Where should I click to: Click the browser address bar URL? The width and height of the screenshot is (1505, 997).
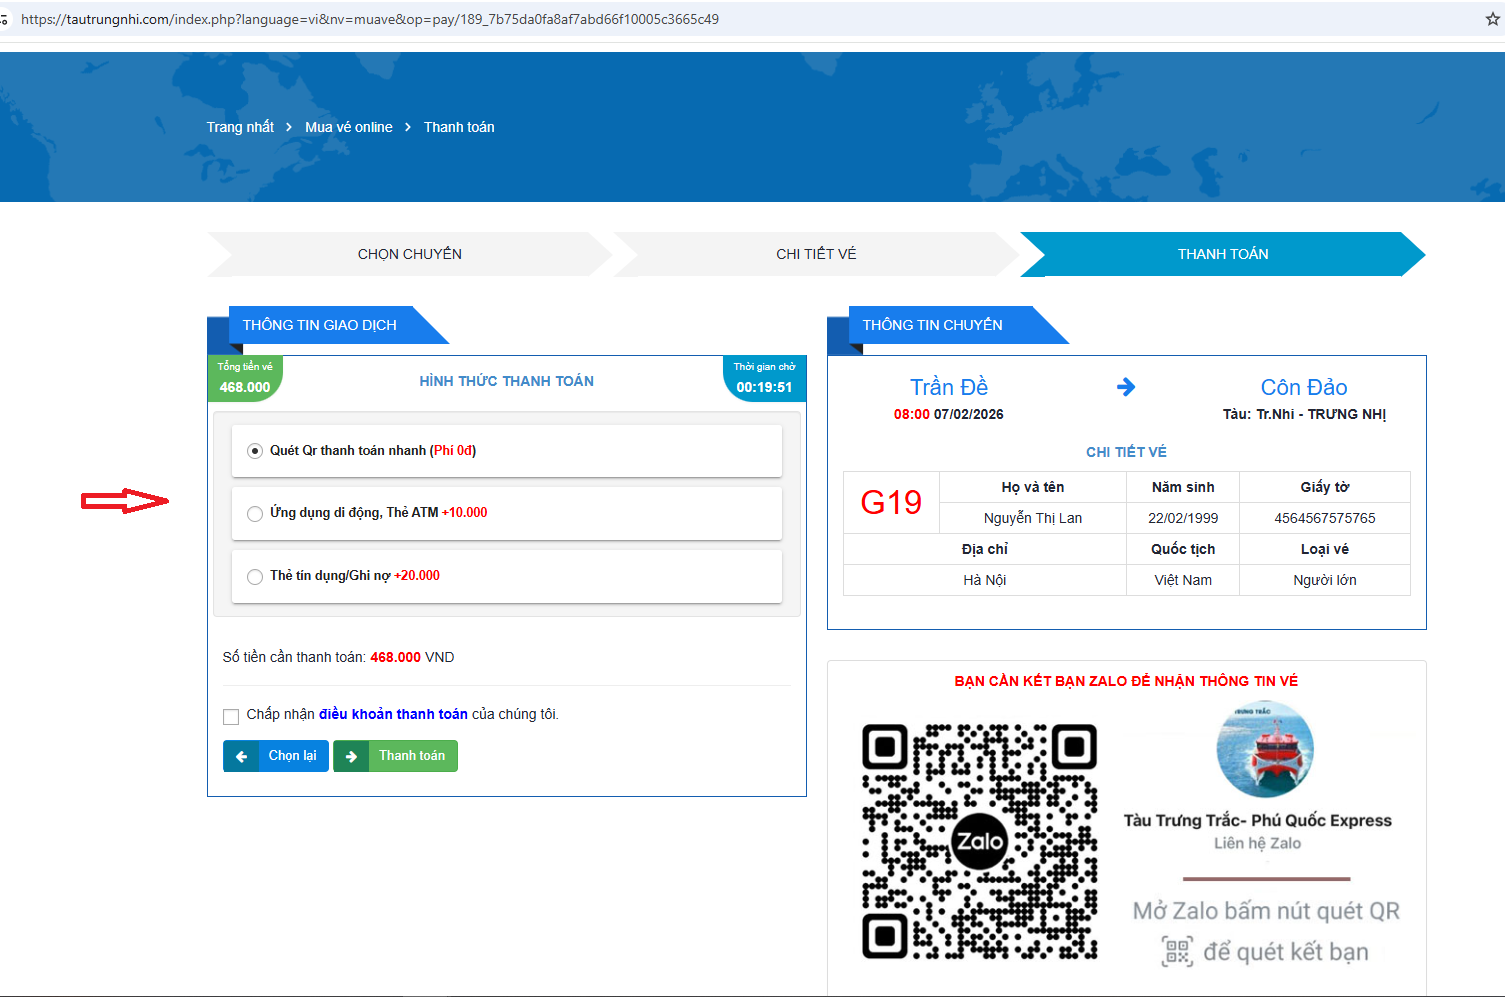370,19
